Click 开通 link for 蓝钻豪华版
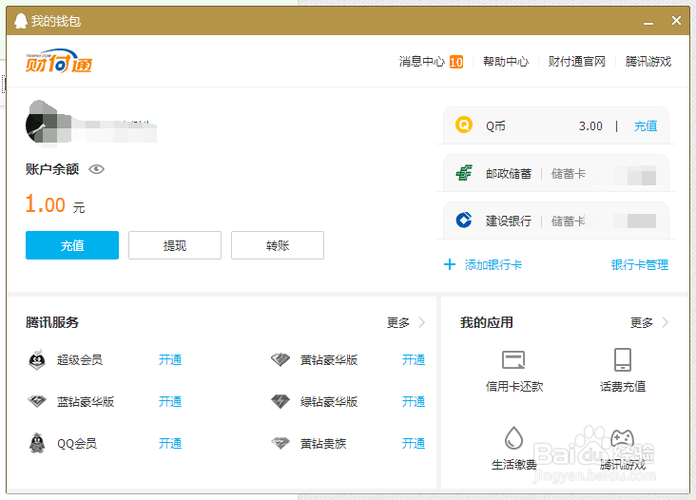696x500 pixels. pyautogui.click(x=170, y=401)
